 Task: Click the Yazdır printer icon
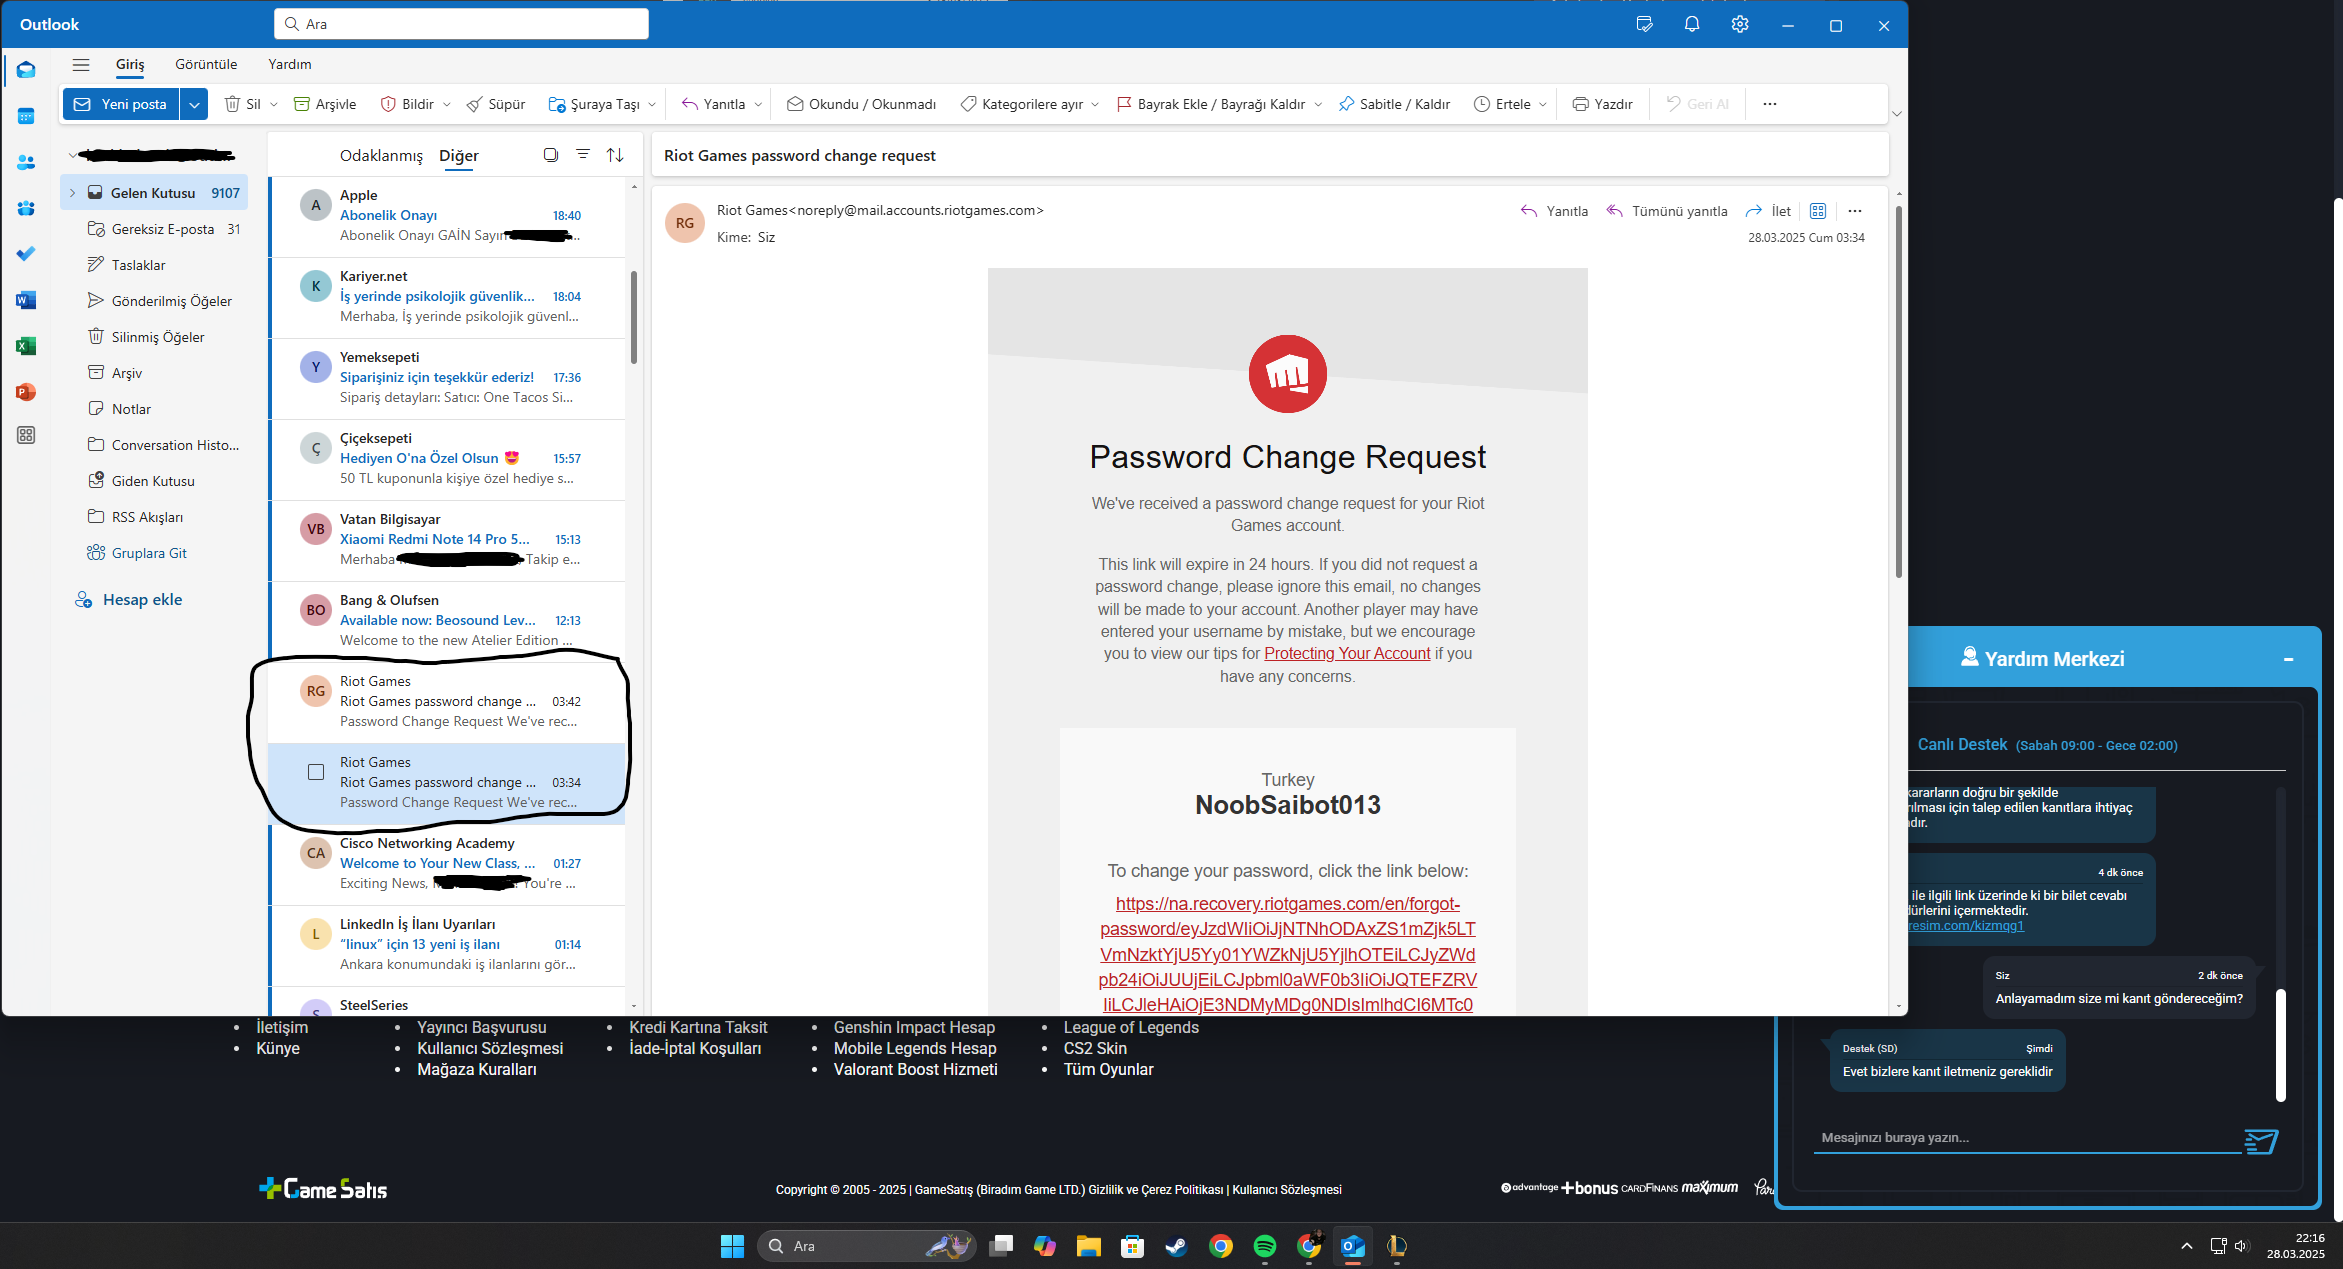[x=1580, y=104]
